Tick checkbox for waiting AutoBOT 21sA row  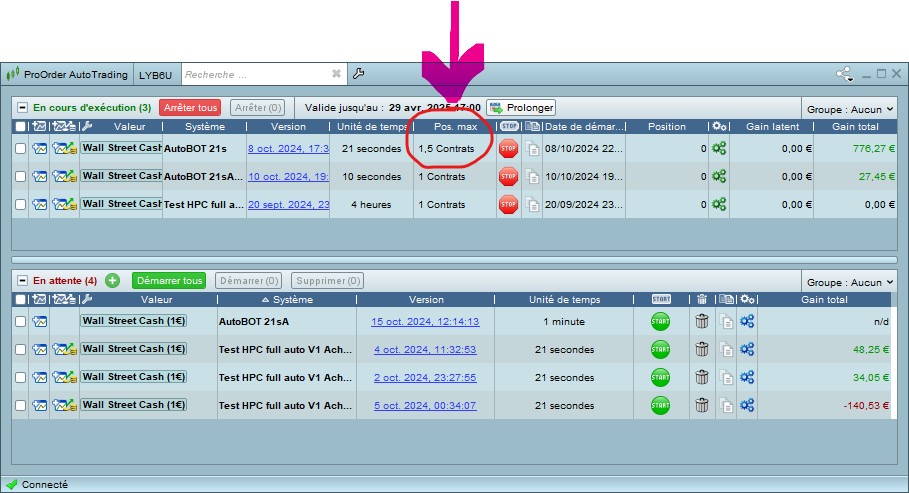[20, 321]
